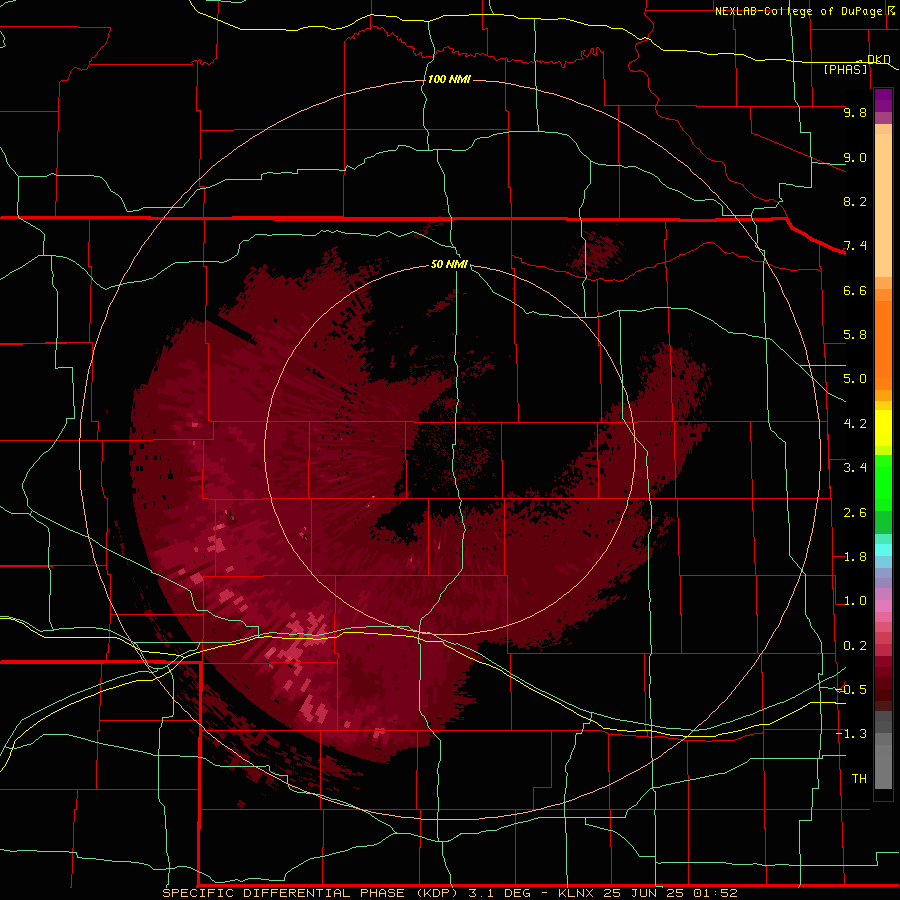
Task: Click the 6.6 value on the color scale
Action: click(x=855, y=290)
